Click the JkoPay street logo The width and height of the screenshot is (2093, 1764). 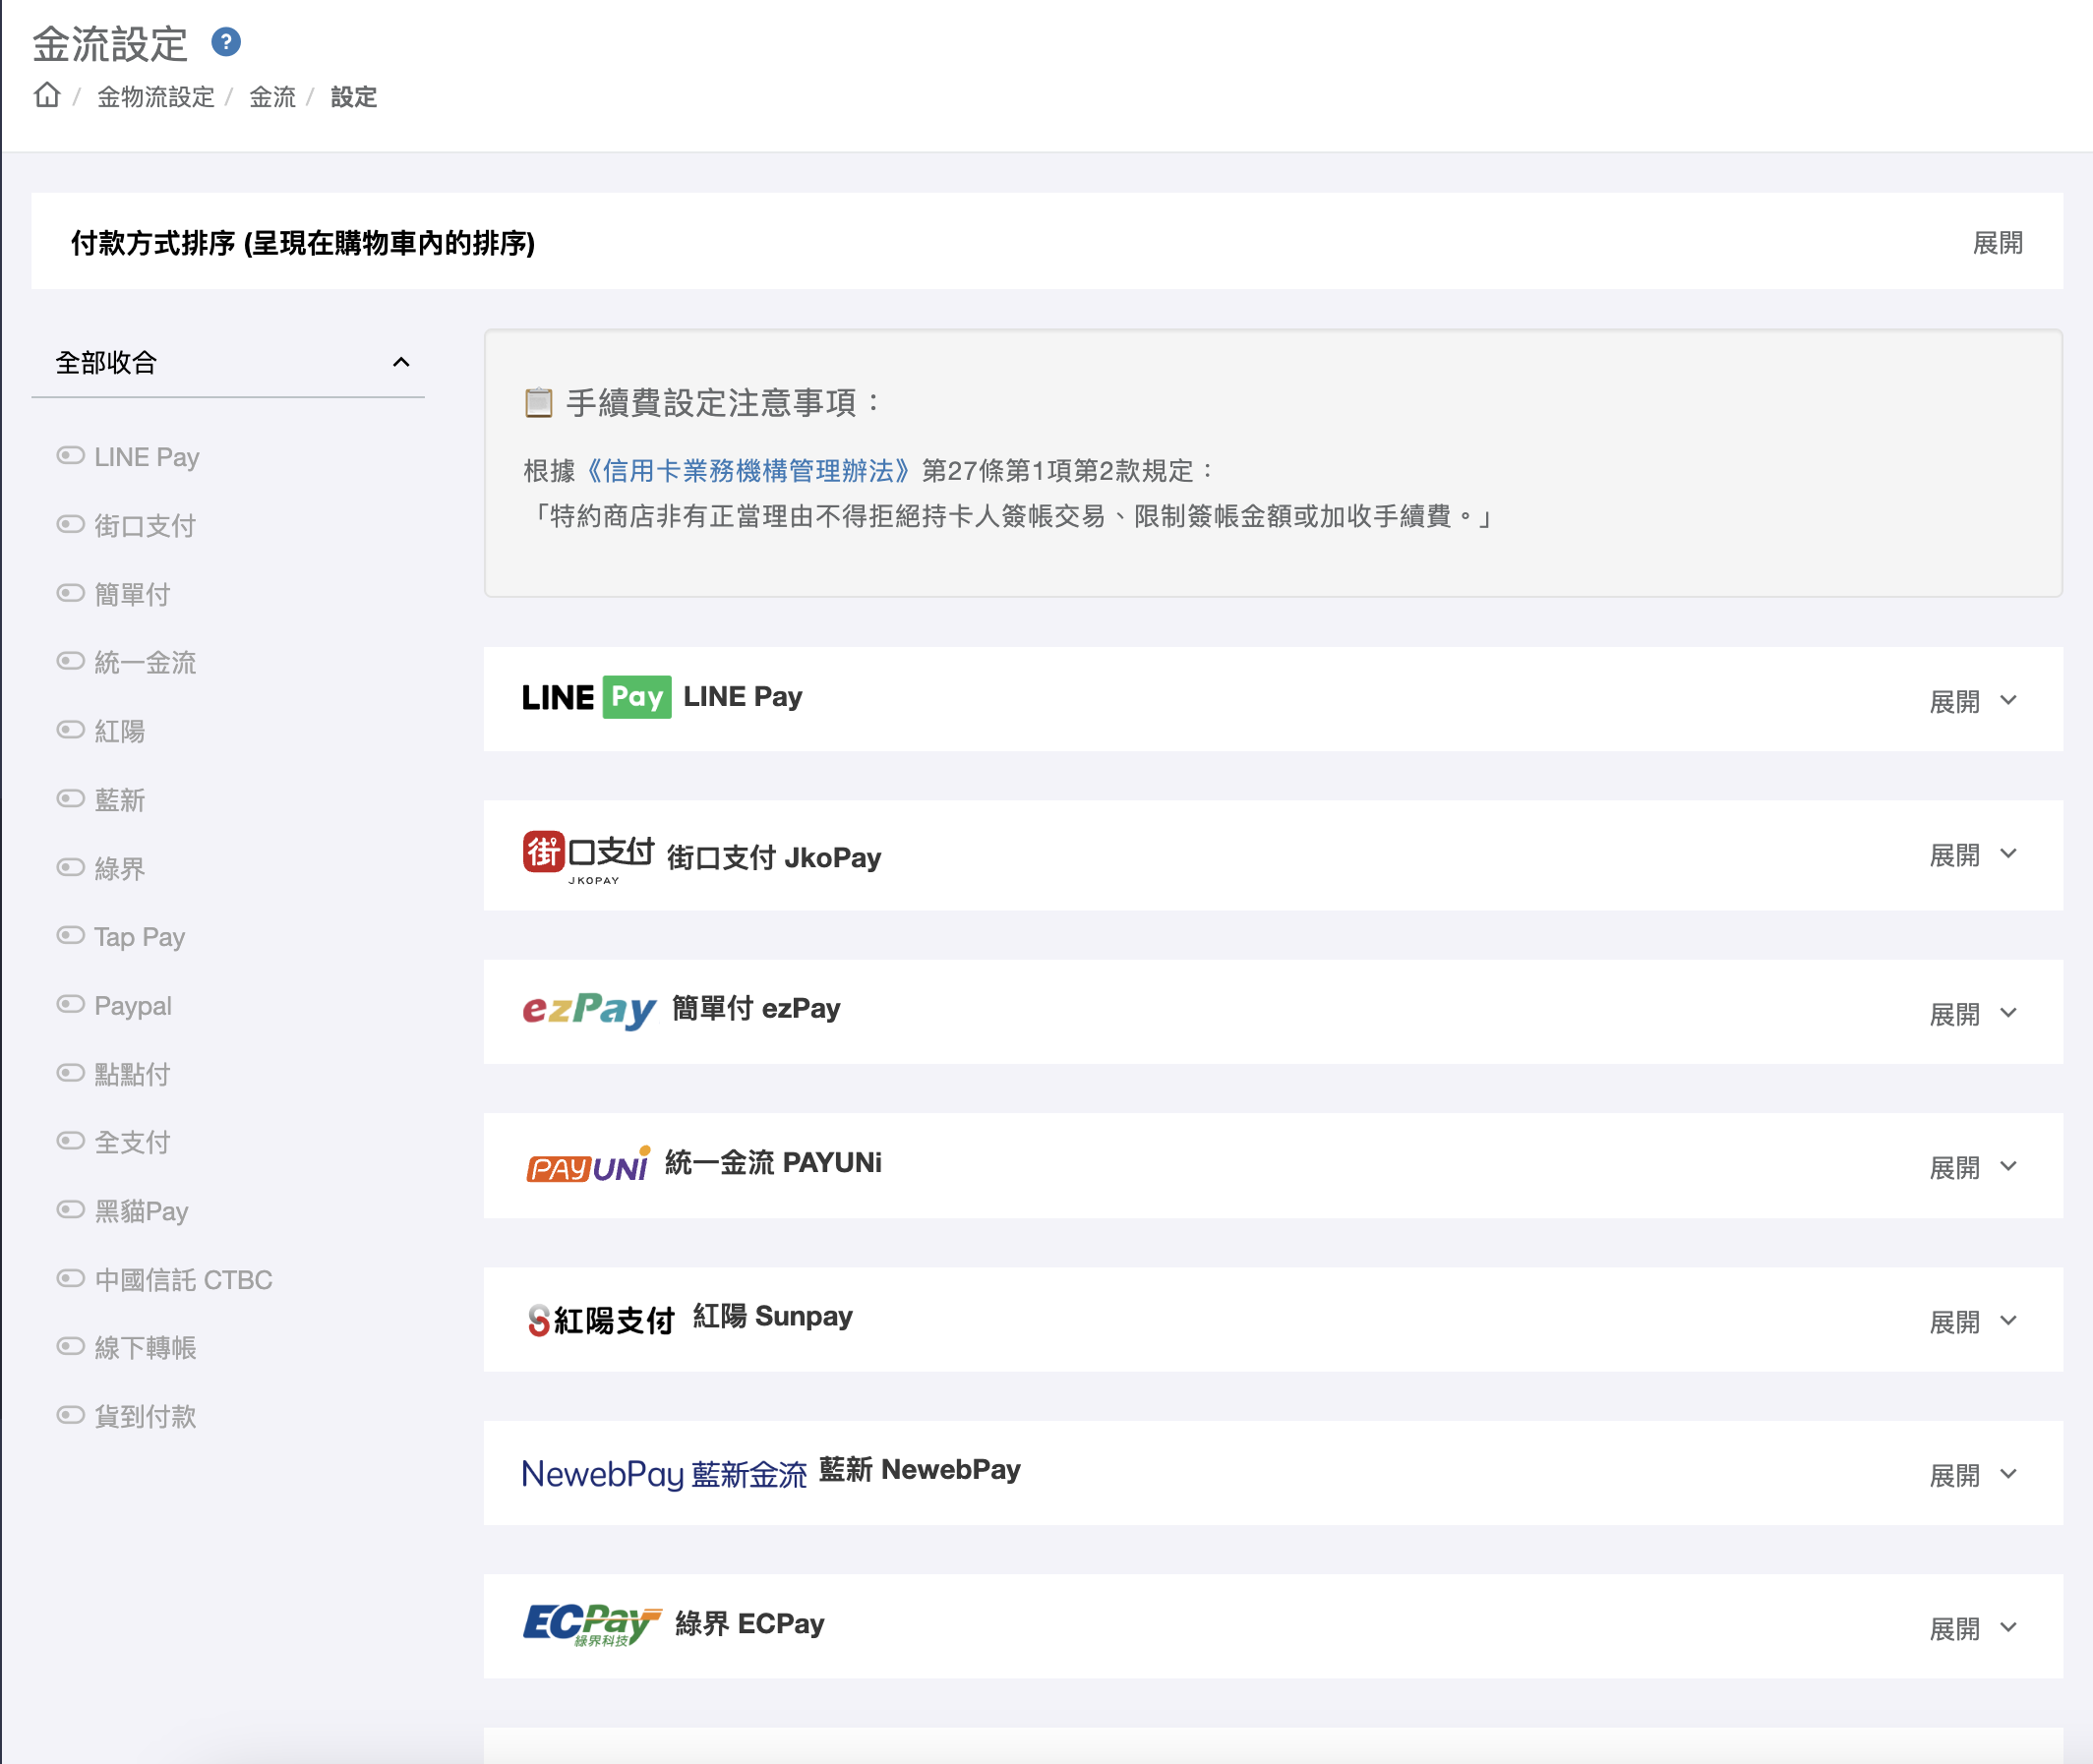coord(588,858)
